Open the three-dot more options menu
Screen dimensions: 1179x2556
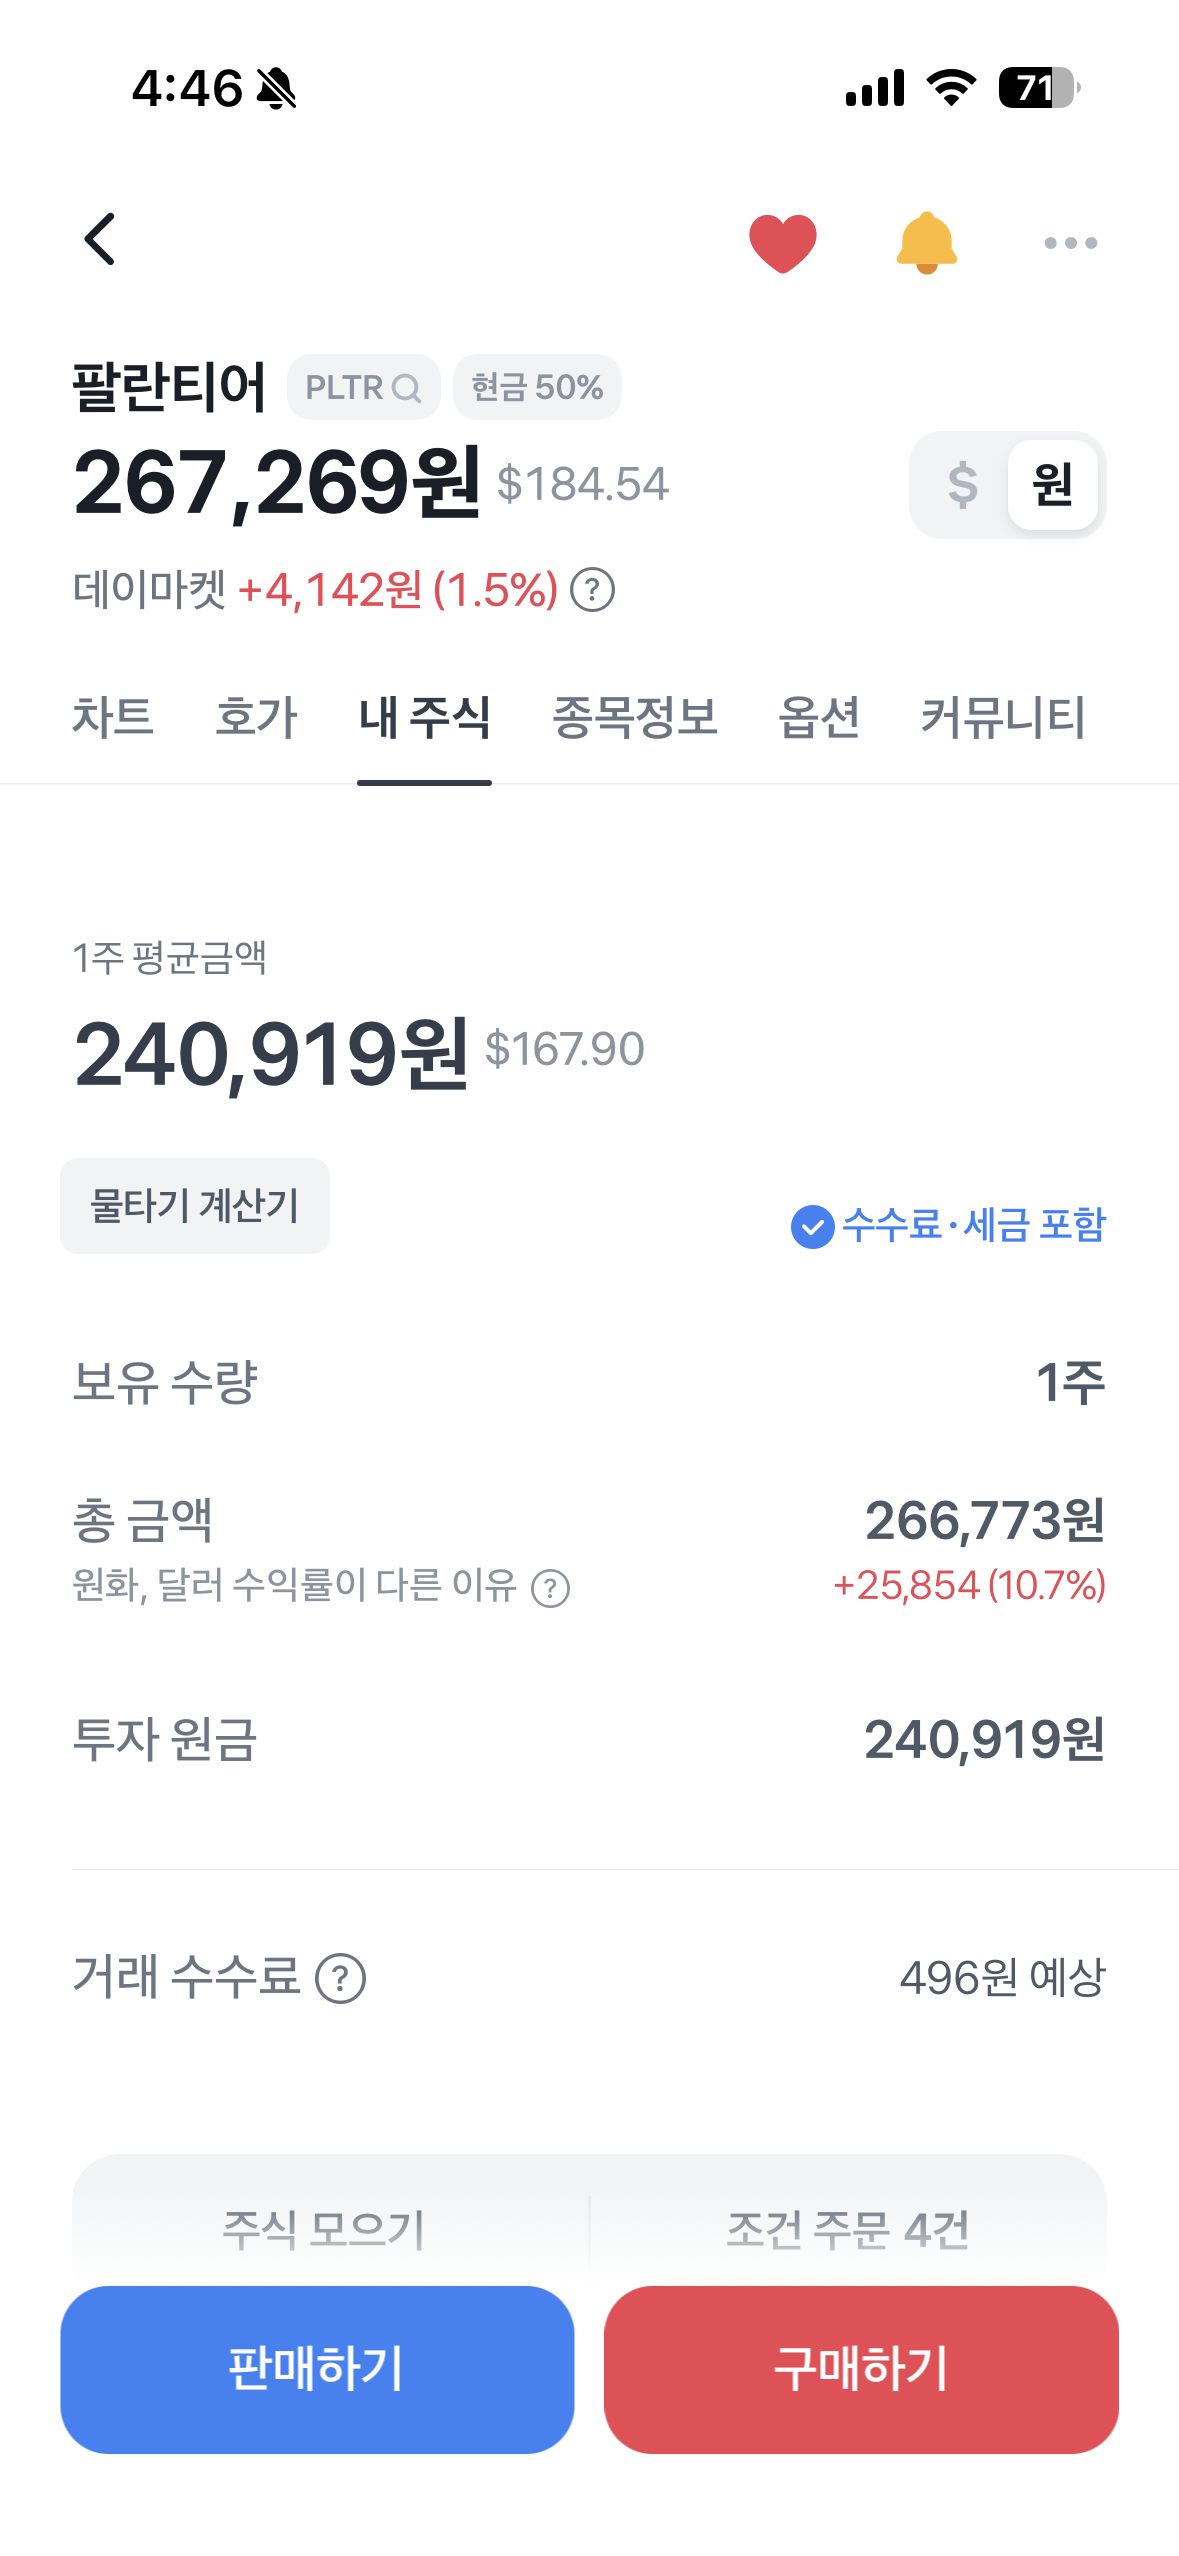point(1070,243)
